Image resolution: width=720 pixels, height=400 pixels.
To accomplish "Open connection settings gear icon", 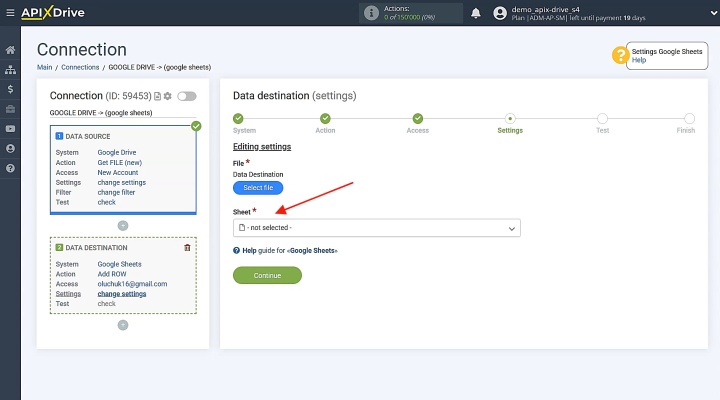I will tap(168, 96).
